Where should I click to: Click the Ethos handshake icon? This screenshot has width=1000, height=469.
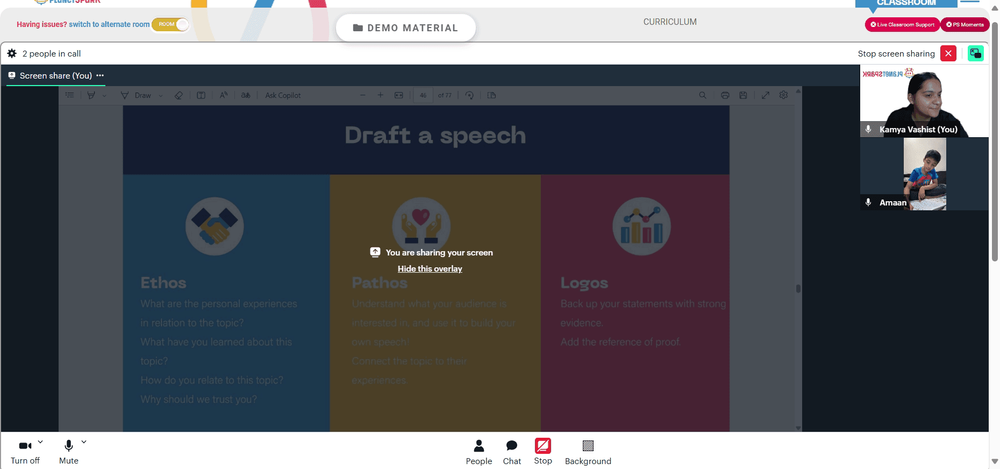click(x=214, y=226)
